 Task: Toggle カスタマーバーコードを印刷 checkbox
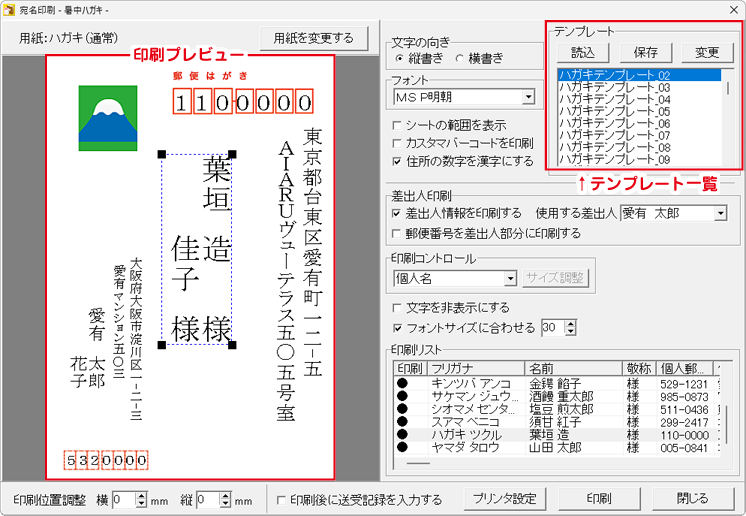[x=399, y=143]
